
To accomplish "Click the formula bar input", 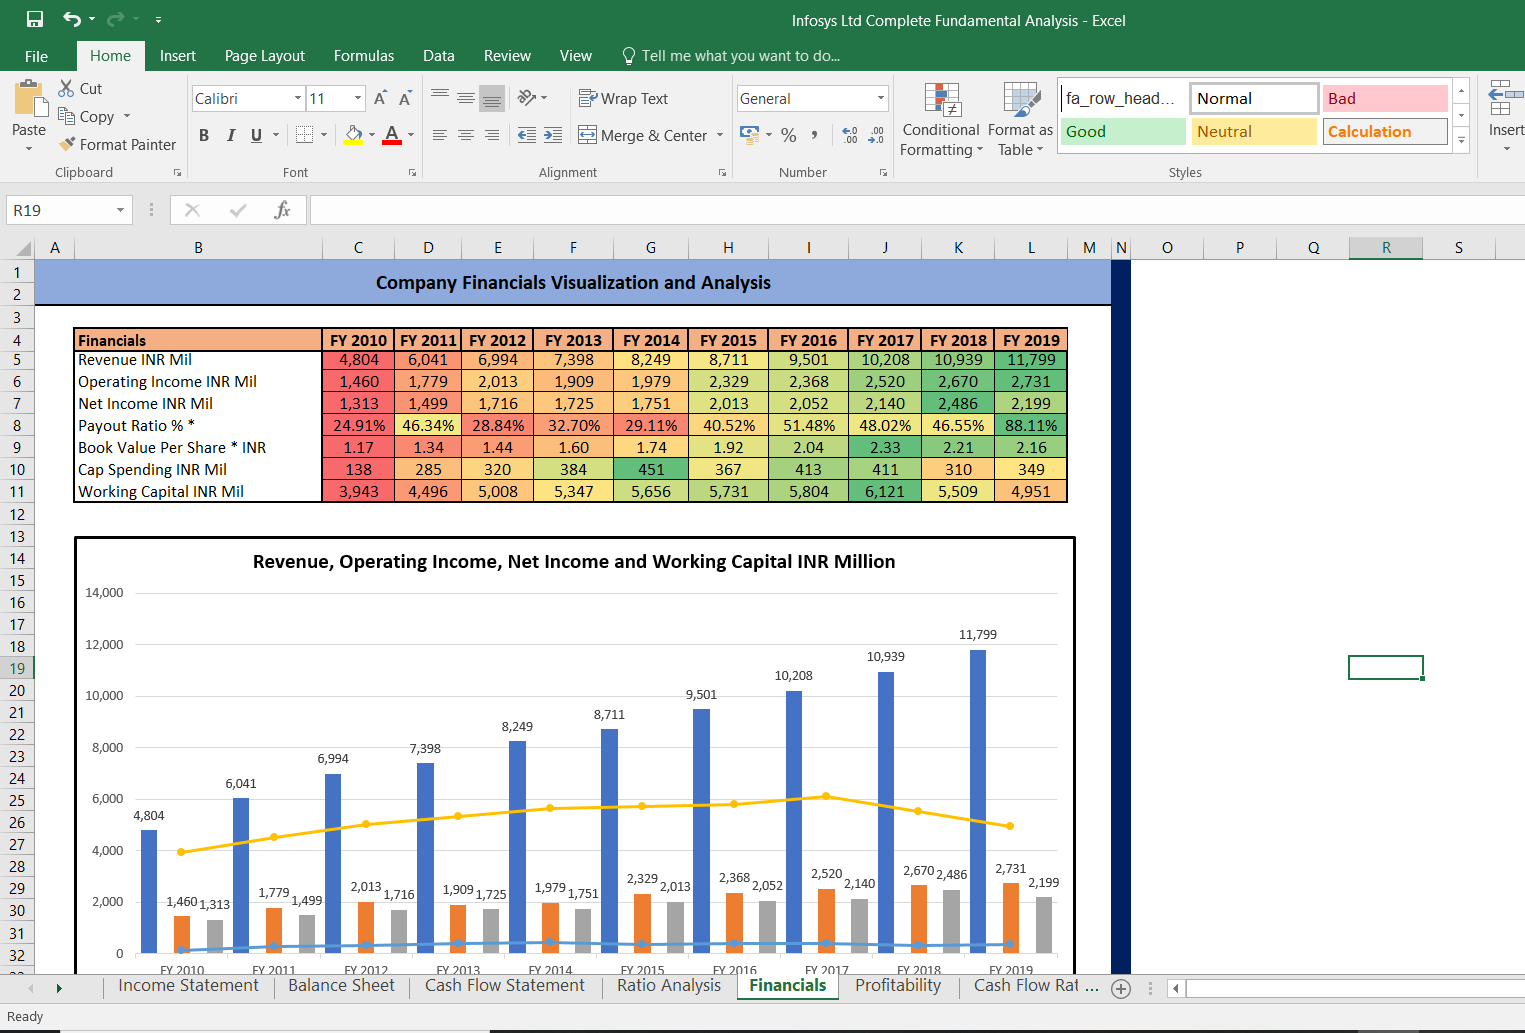I will pyautogui.click(x=917, y=210).
